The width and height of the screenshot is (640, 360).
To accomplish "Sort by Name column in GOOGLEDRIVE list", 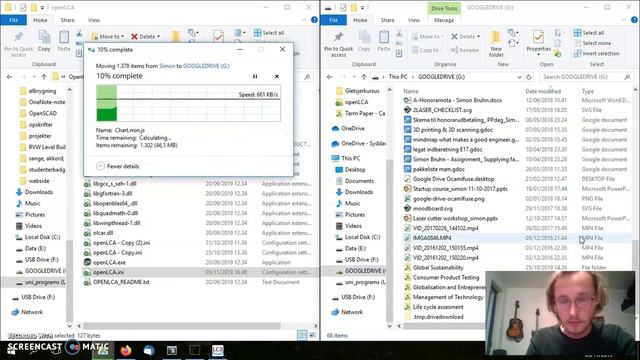I will click(x=411, y=91).
